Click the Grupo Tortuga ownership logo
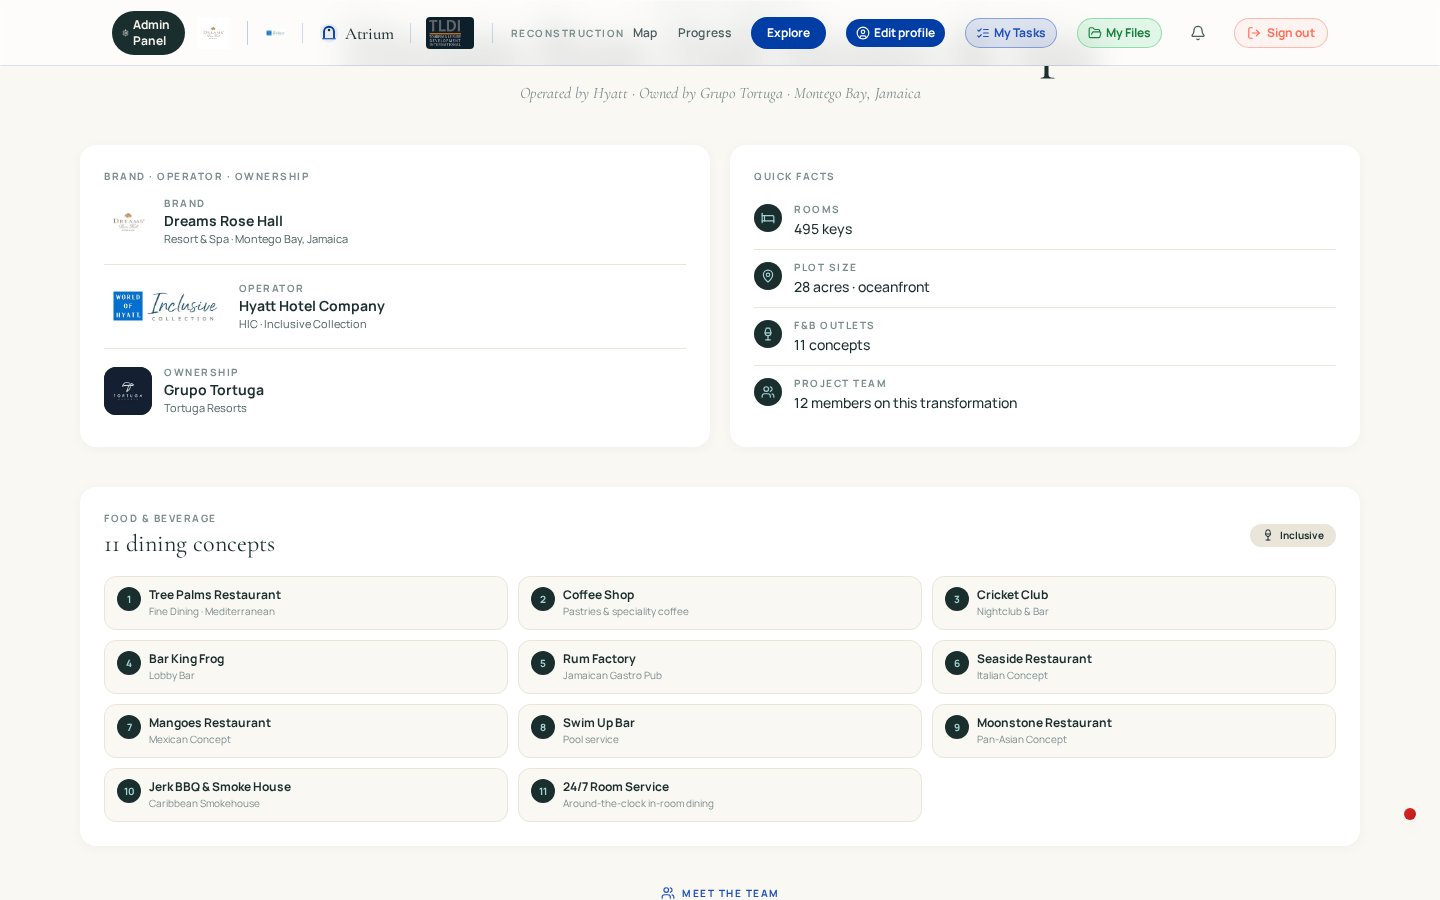The height and width of the screenshot is (900, 1440). (x=128, y=391)
